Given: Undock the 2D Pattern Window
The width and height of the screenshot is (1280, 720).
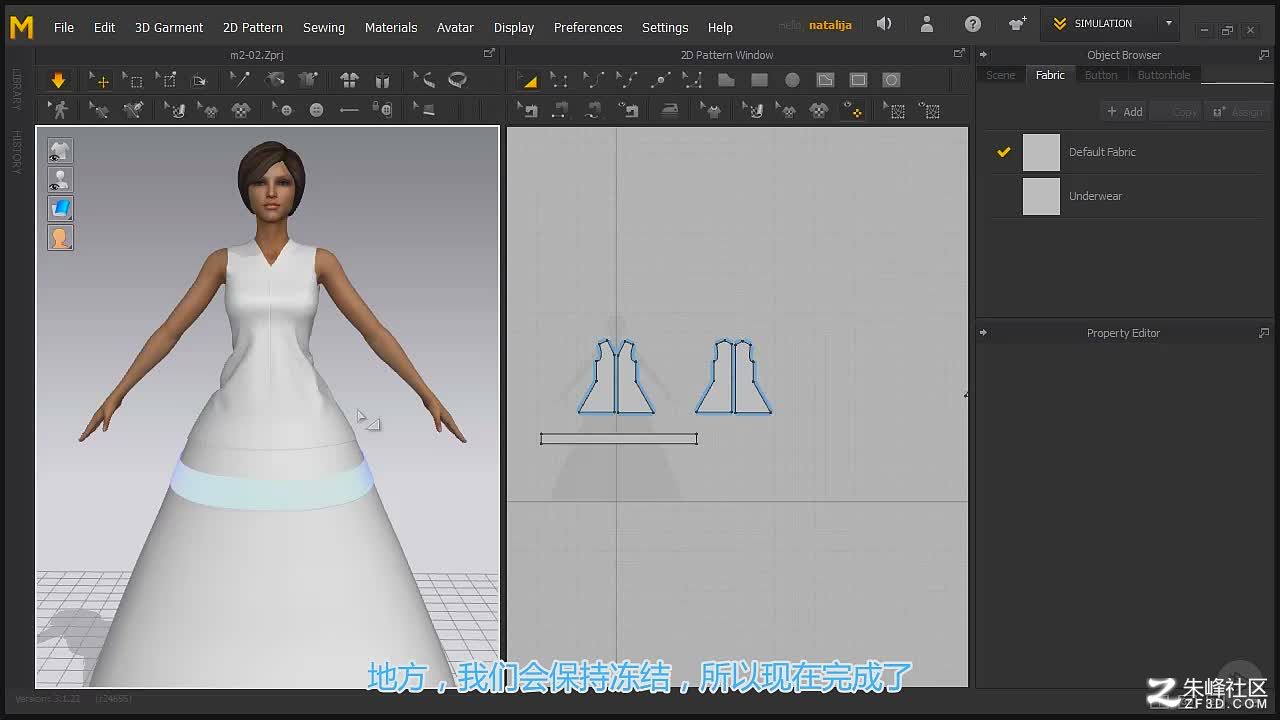Looking at the screenshot, I should [x=959, y=54].
